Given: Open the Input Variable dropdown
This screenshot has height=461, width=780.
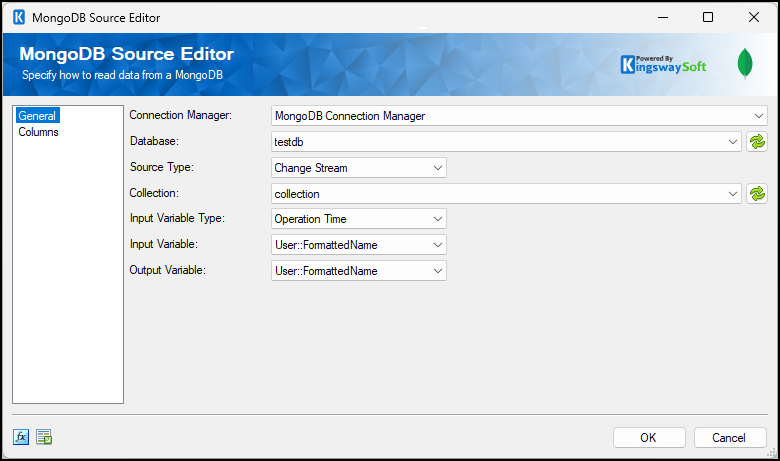Looking at the screenshot, I should (x=359, y=245).
